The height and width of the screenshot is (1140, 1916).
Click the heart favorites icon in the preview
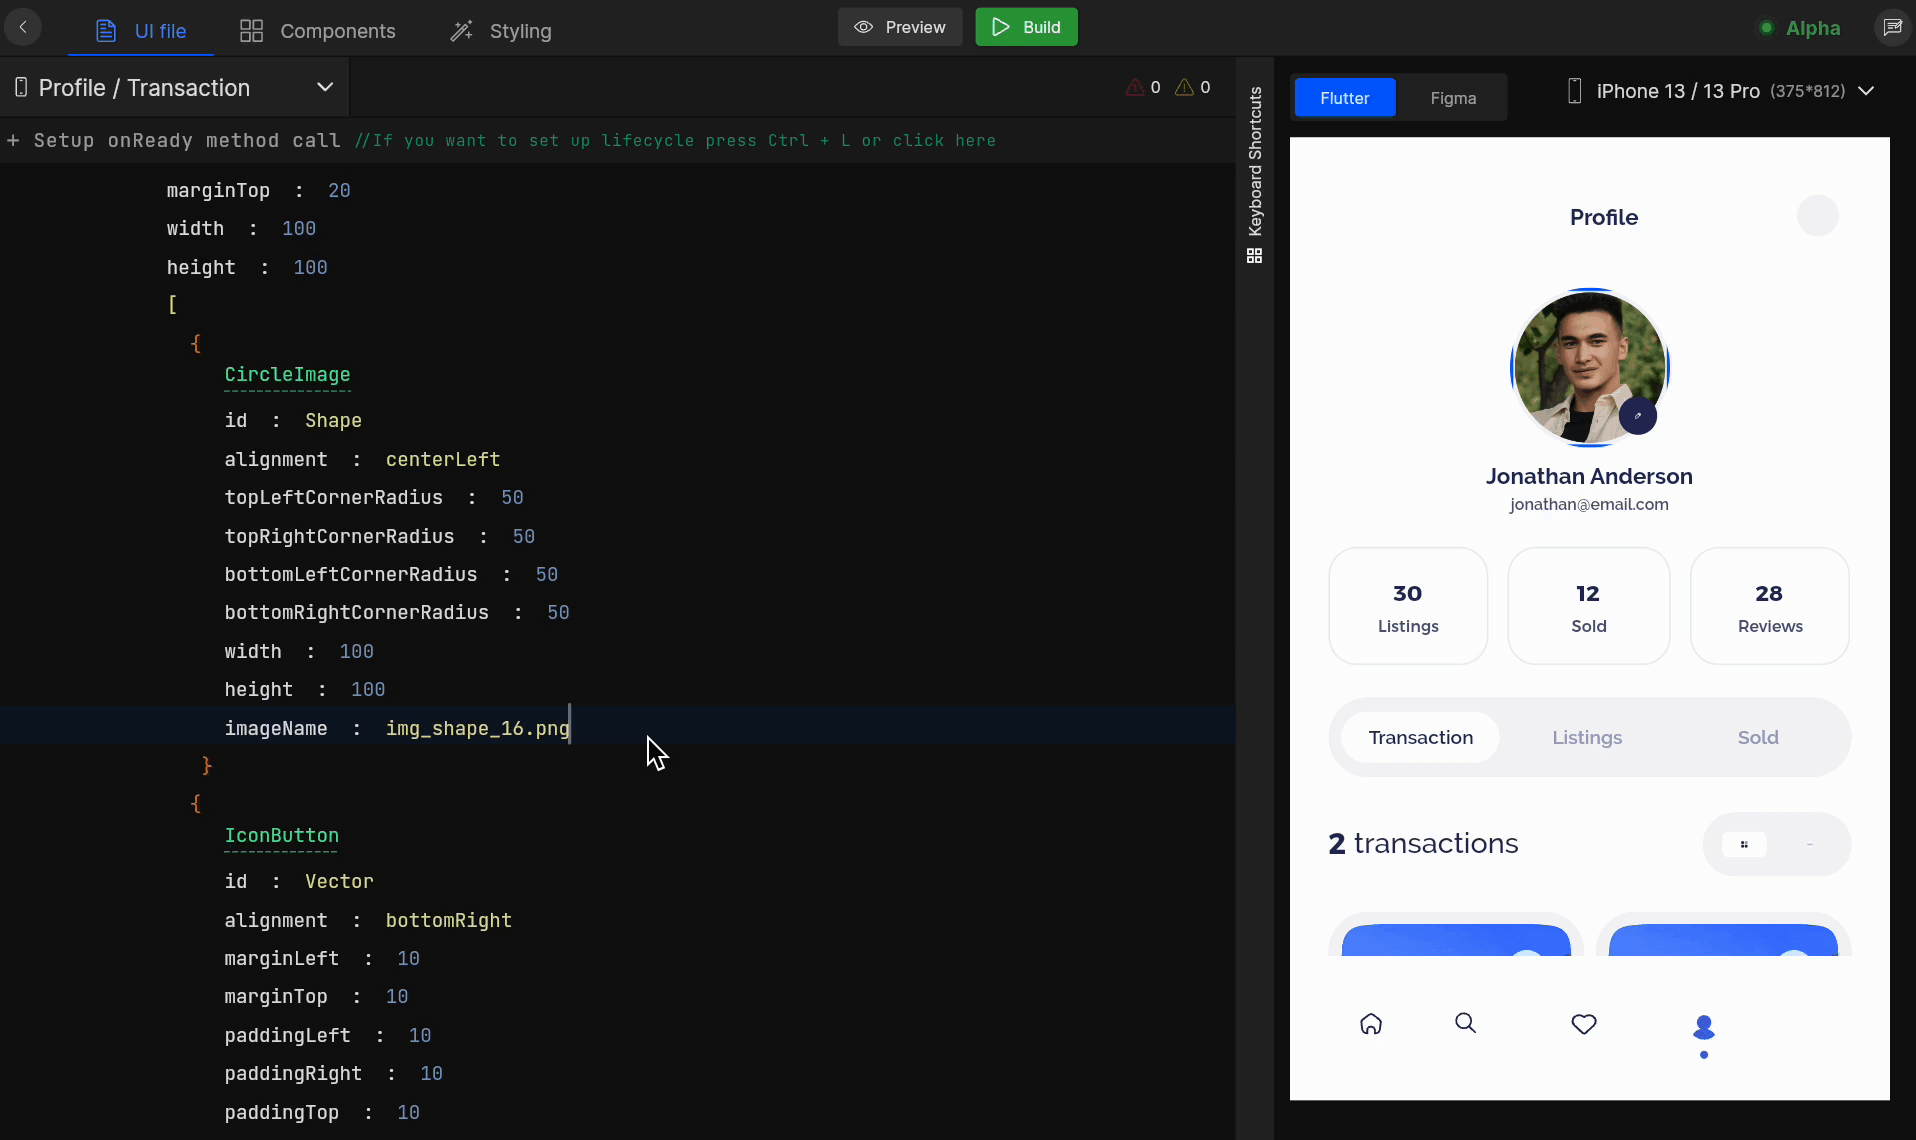coord(1584,1023)
